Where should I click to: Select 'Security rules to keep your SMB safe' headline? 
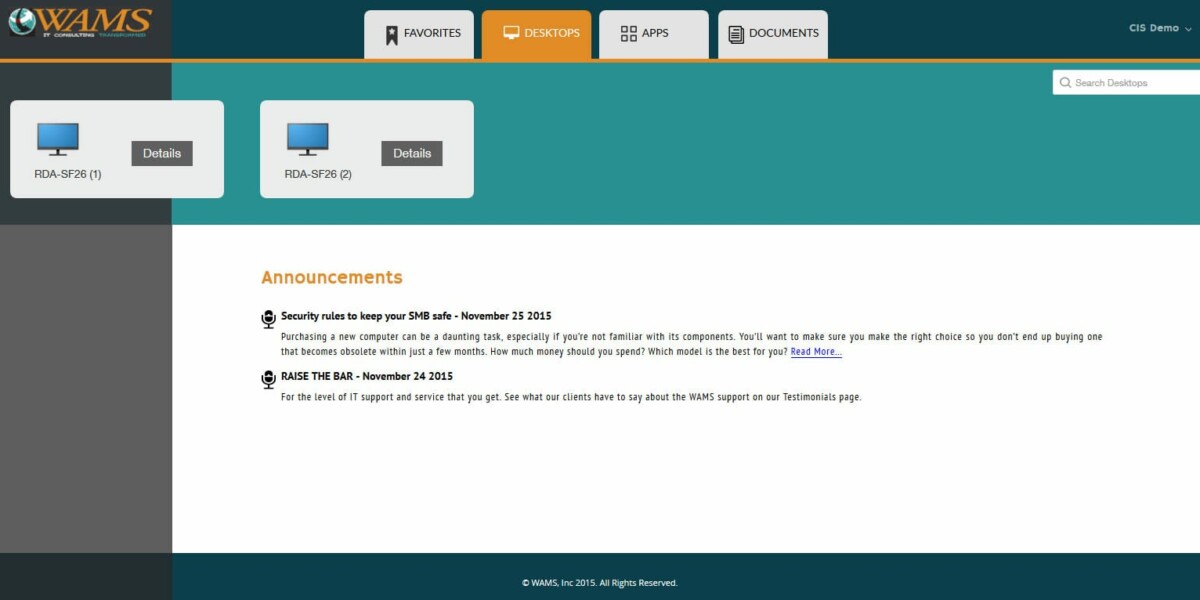coord(416,316)
